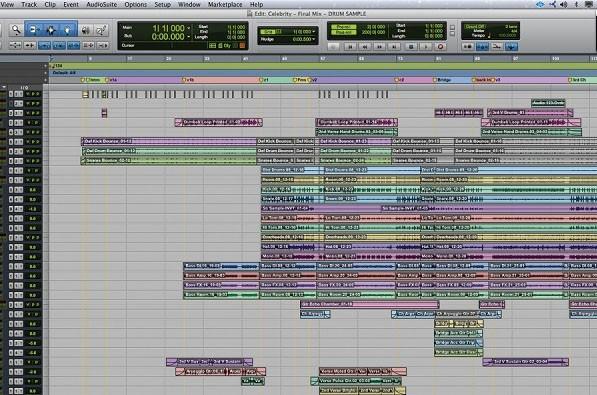Select the Scrubber speaker tool

86,30
